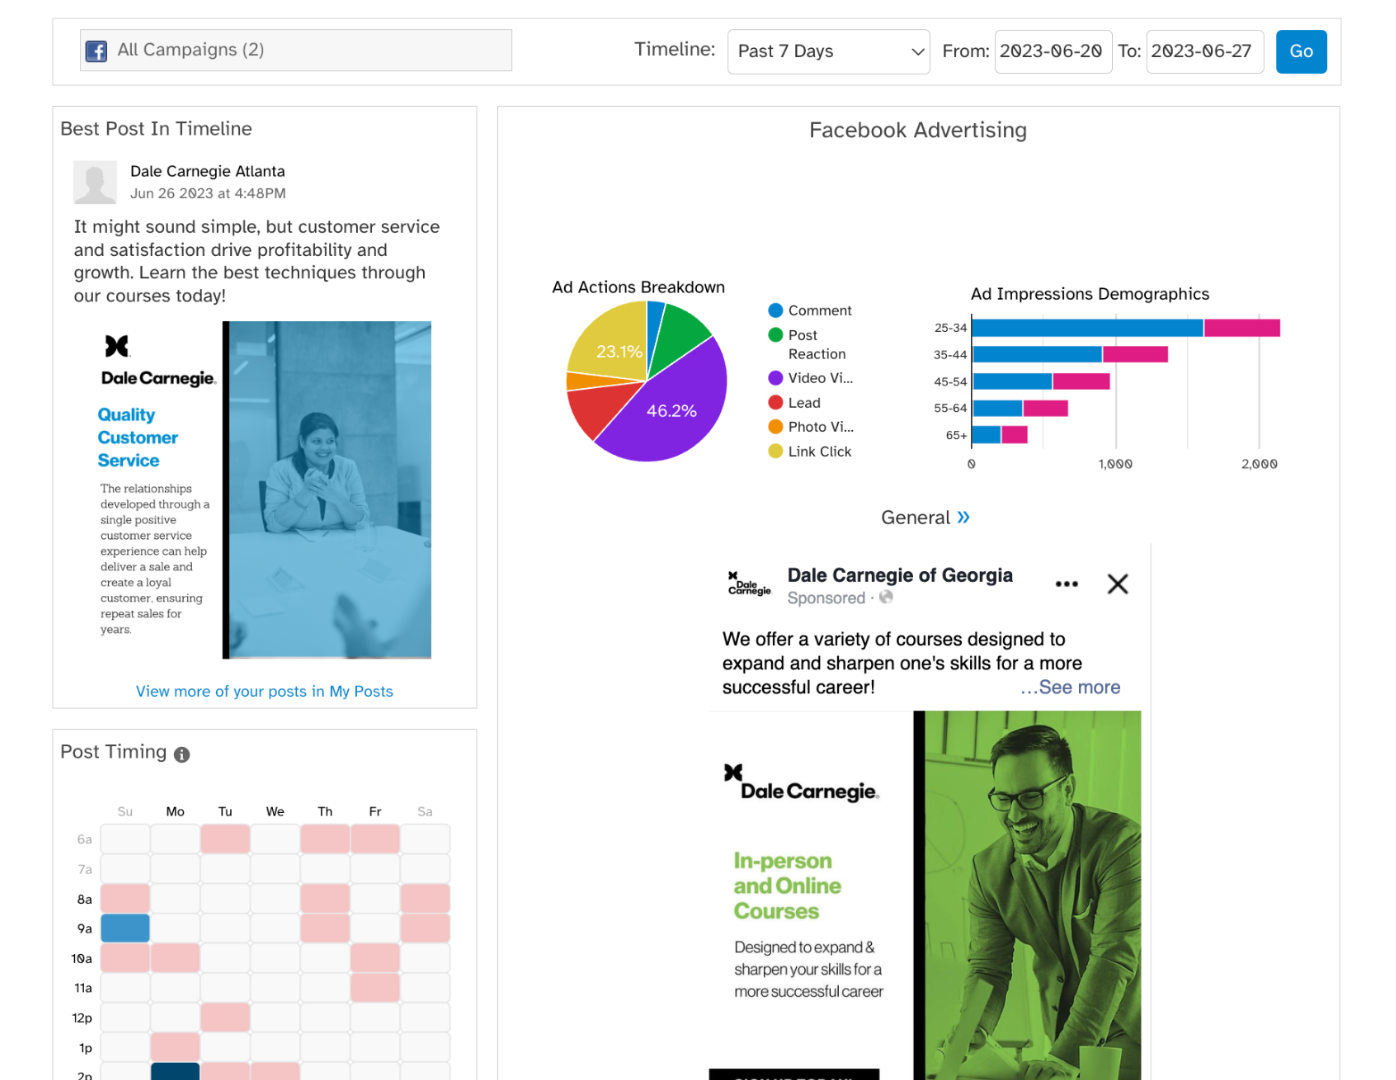This screenshot has height=1080, width=1396.
Task: Click the globe icon next to Sponsored
Action: [886, 597]
